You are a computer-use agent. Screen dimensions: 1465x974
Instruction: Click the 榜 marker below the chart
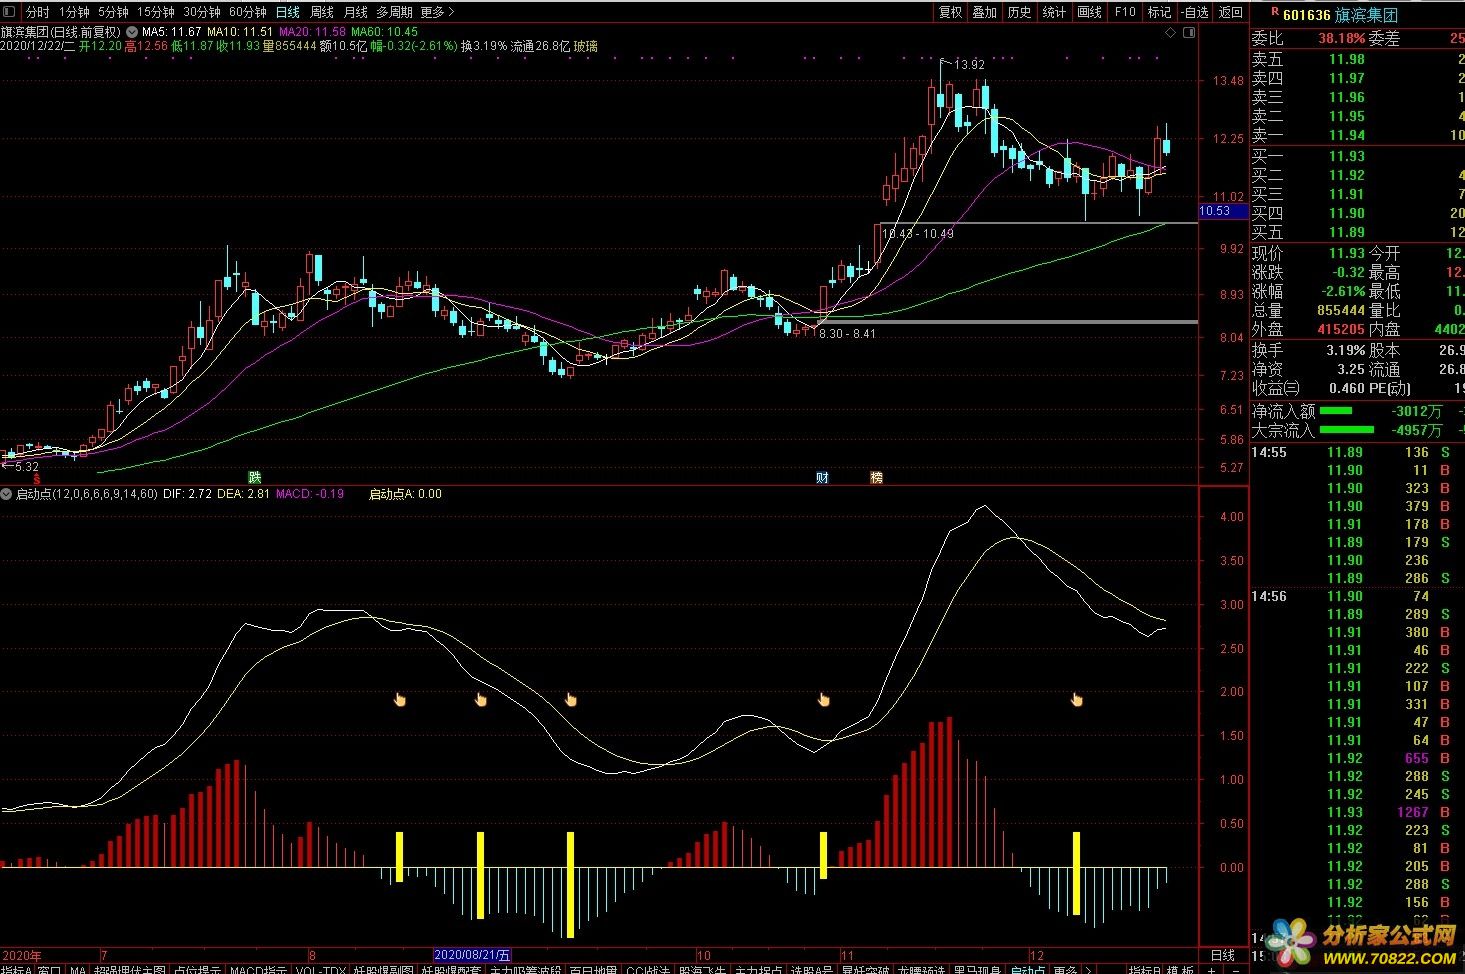[876, 477]
